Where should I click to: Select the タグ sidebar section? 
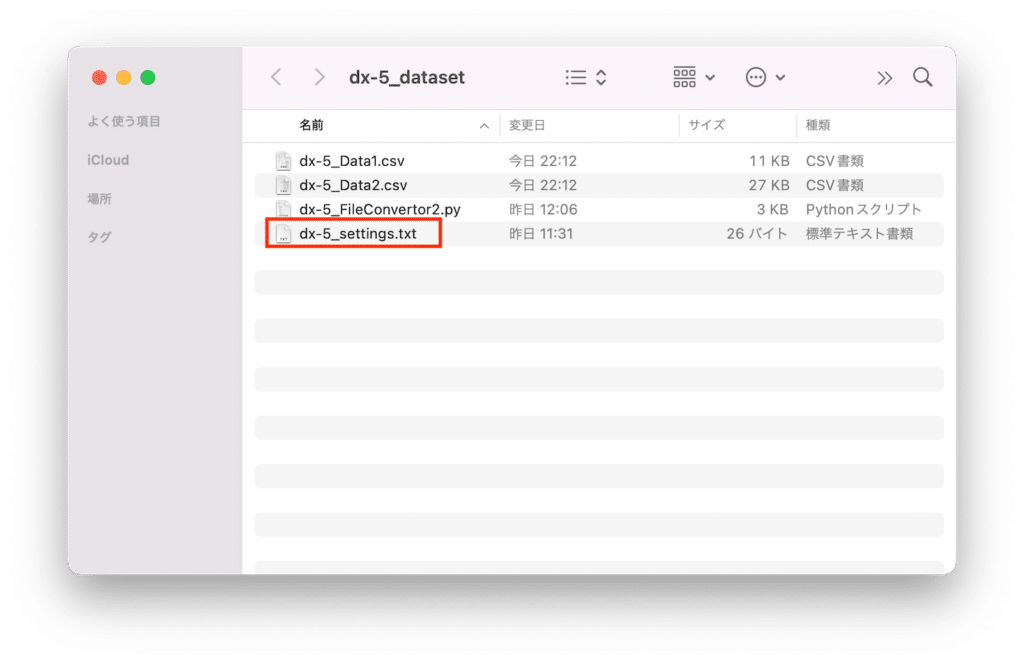(99, 237)
